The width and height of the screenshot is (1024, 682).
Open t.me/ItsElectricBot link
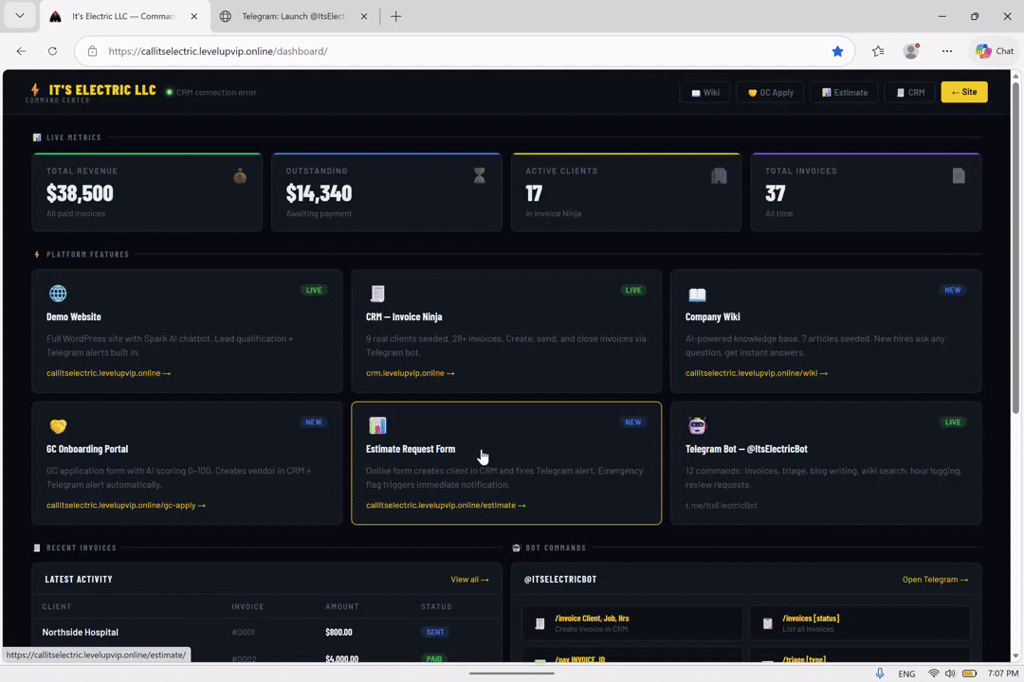pos(721,505)
